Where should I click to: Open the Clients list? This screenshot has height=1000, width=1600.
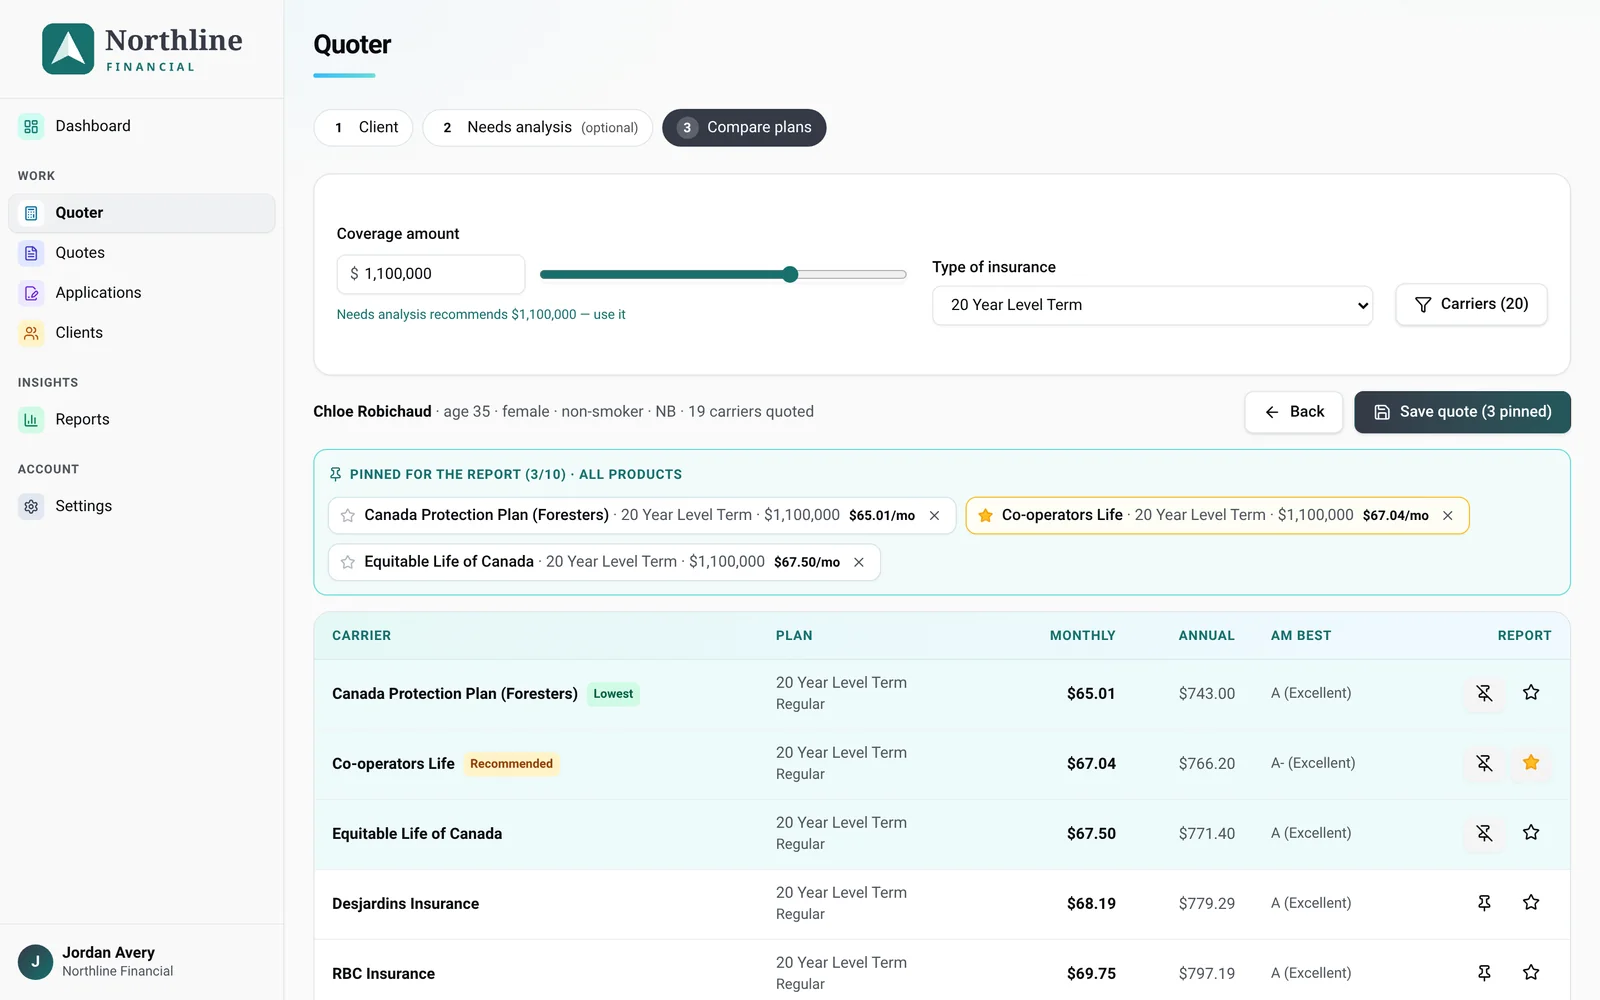tap(142, 333)
